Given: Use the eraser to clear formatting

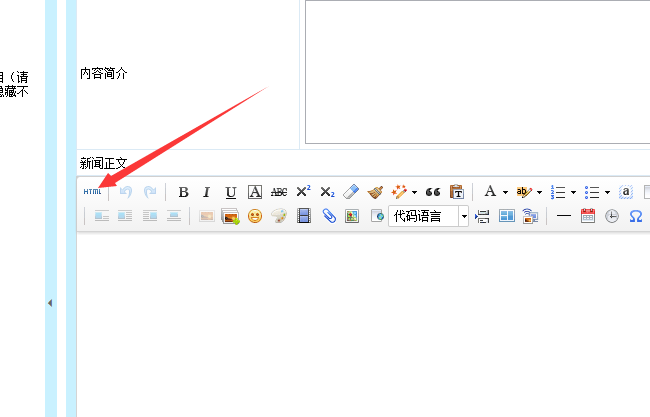Looking at the screenshot, I should click(351, 192).
